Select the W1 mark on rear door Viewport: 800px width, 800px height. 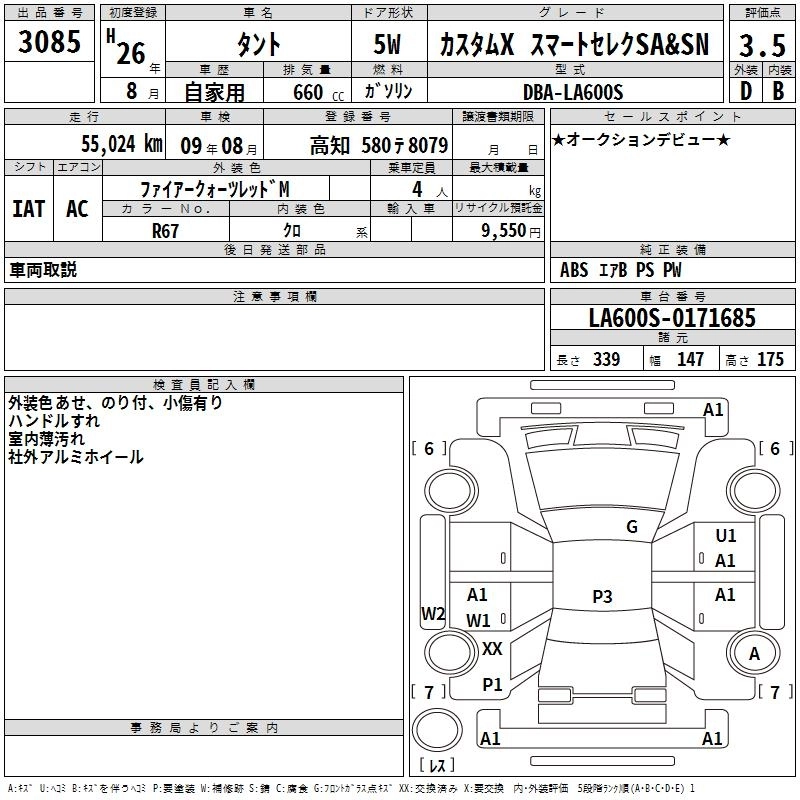(478, 620)
